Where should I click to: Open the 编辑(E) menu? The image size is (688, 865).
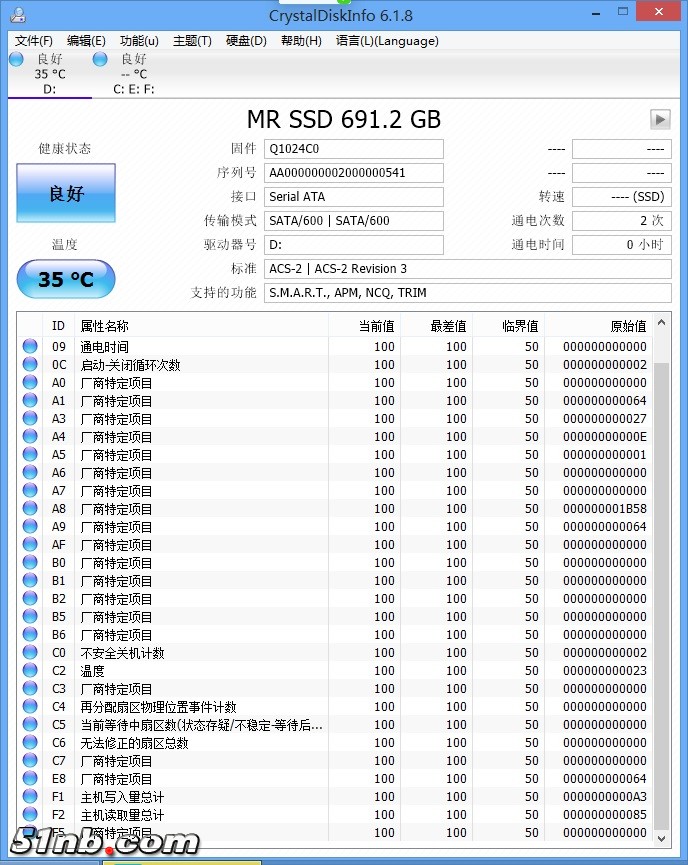pos(86,41)
